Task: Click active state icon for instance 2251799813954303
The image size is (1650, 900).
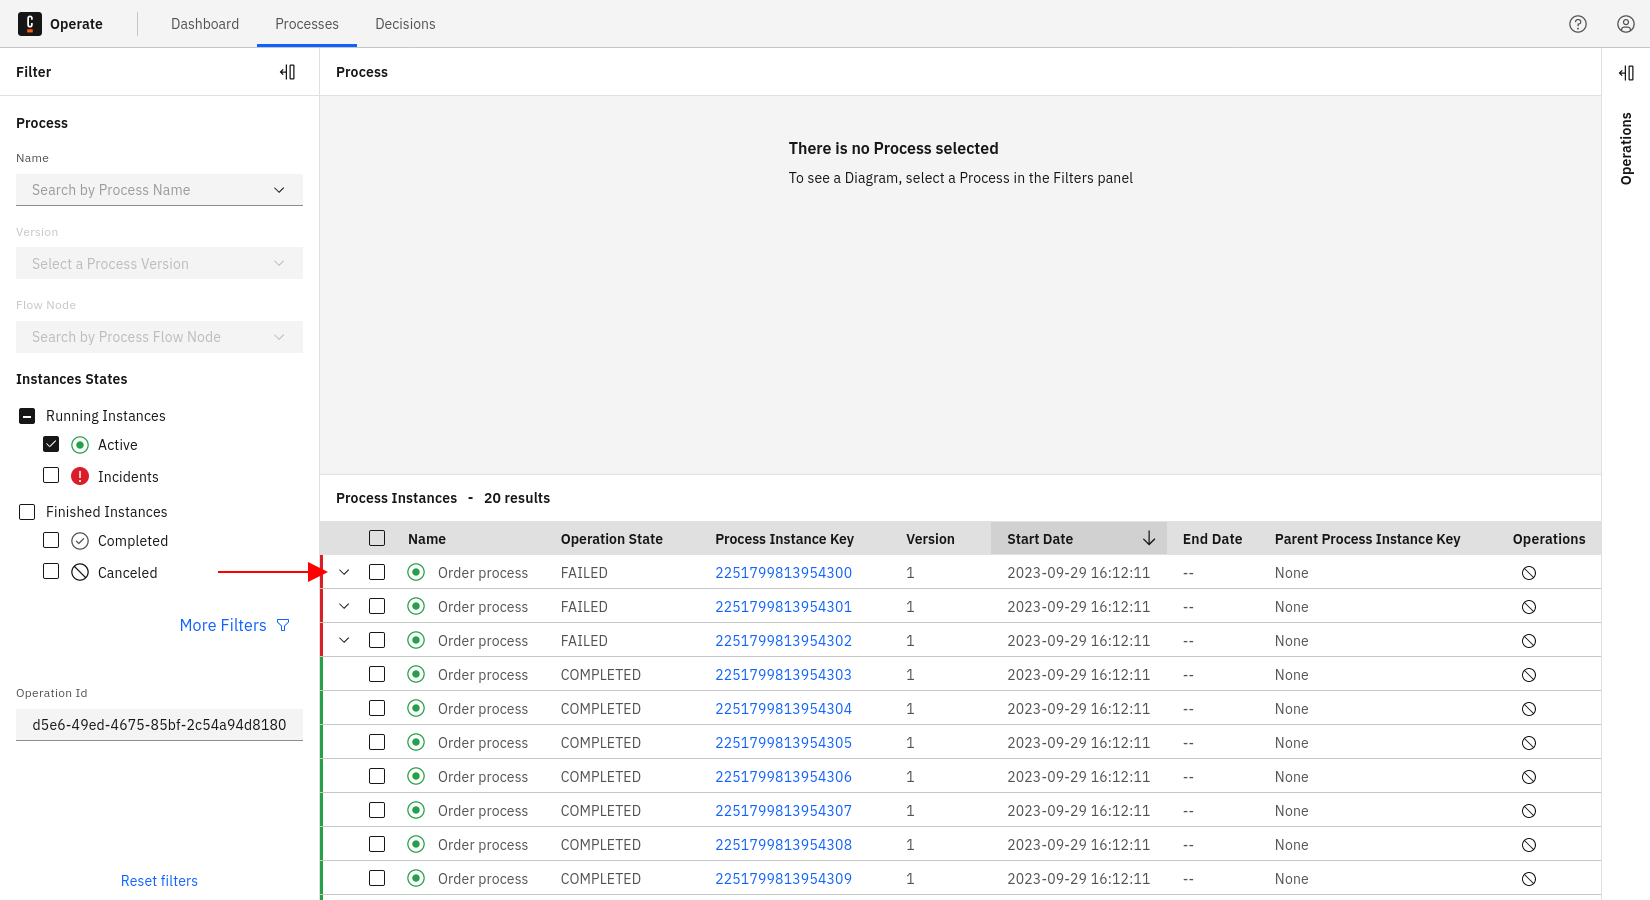Action: coord(416,674)
